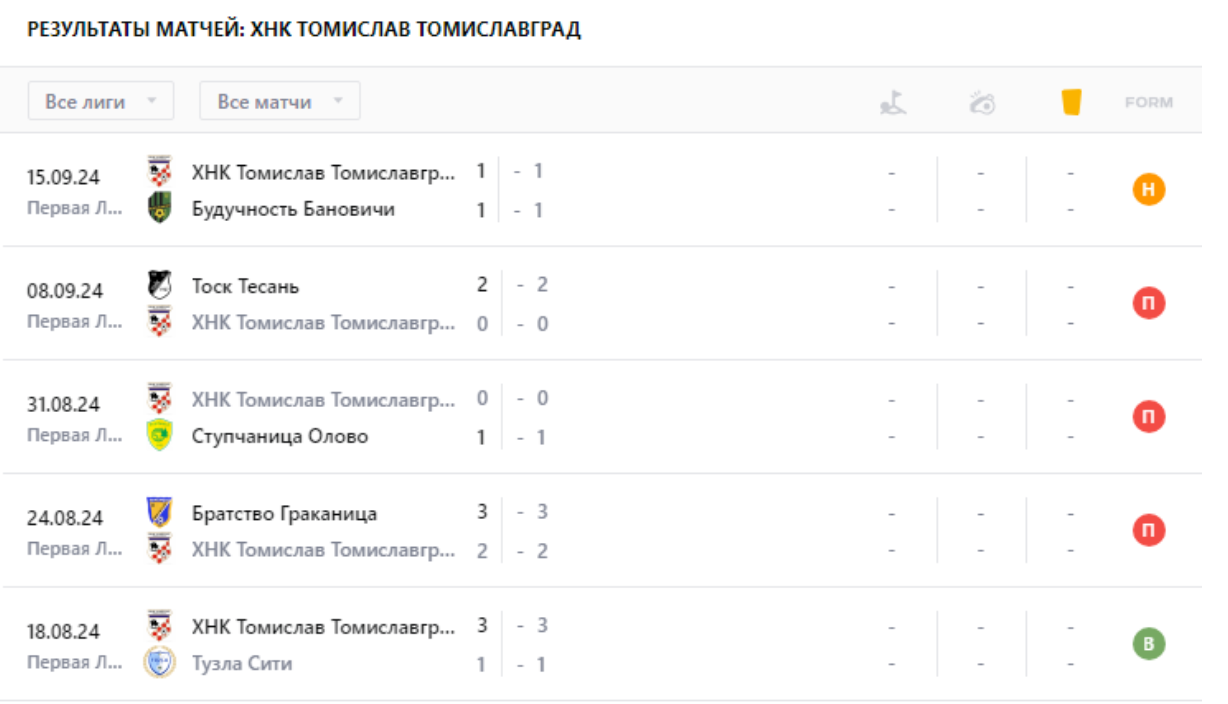Click the yellow card icon in header
1228x704 pixels.
point(1071,100)
